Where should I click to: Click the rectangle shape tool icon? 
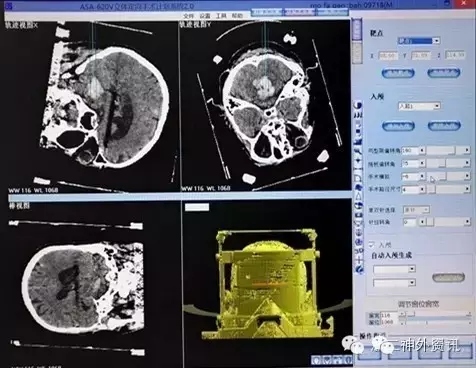(358, 178)
